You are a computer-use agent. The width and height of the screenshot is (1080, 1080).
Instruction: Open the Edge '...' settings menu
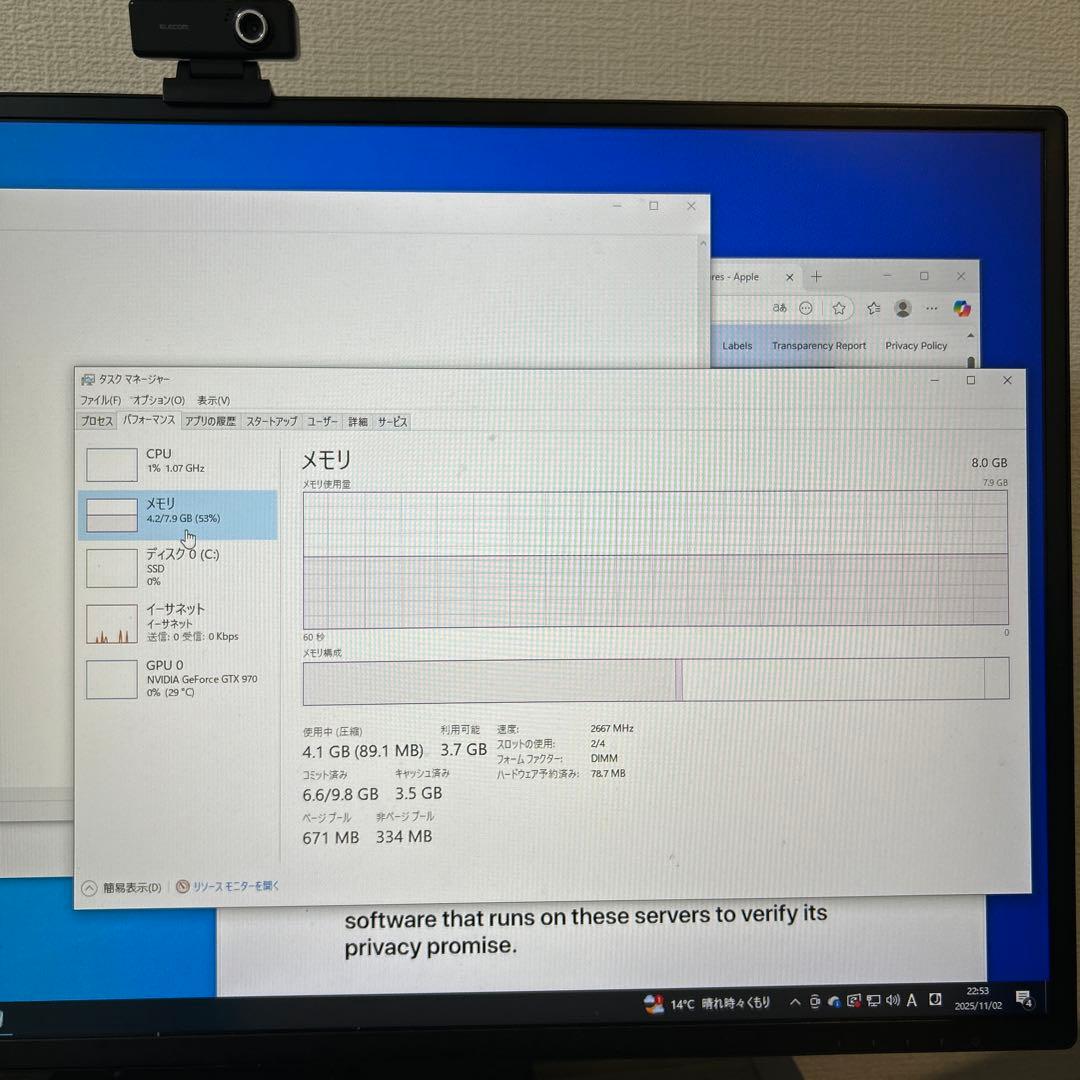[932, 308]
